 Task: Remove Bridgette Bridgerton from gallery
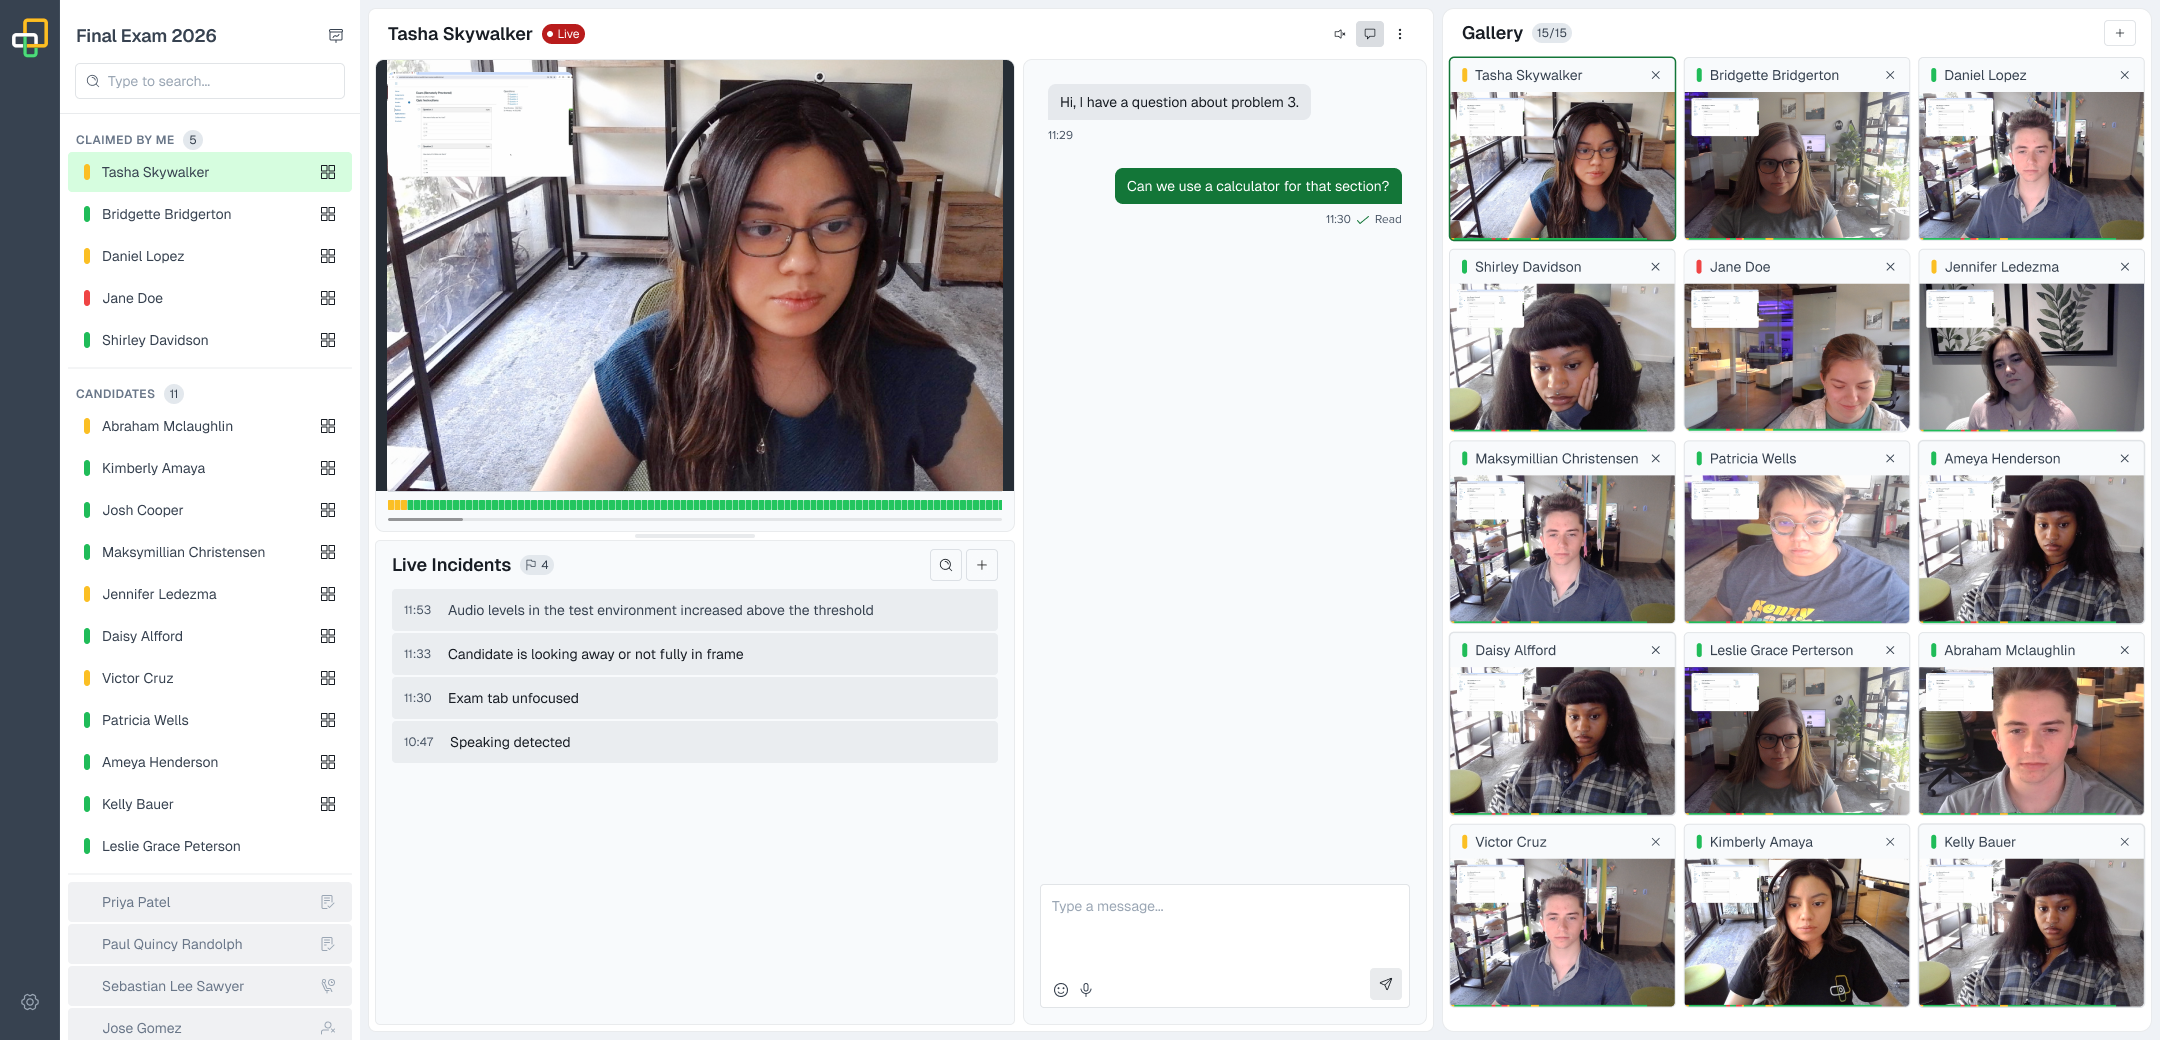1890,75
